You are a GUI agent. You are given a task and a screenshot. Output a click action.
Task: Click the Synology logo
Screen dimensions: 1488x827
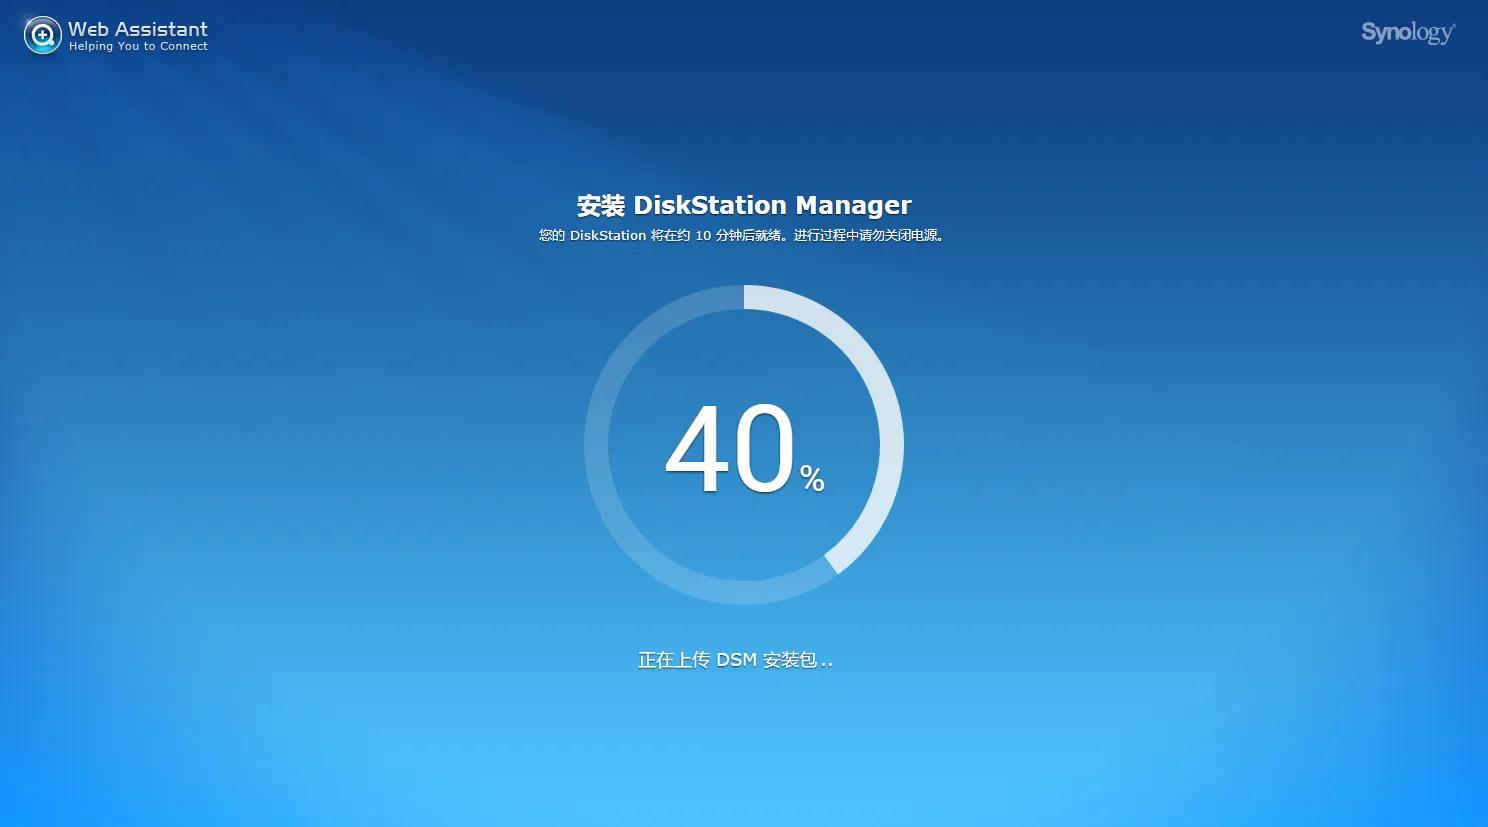(1408, 33)
